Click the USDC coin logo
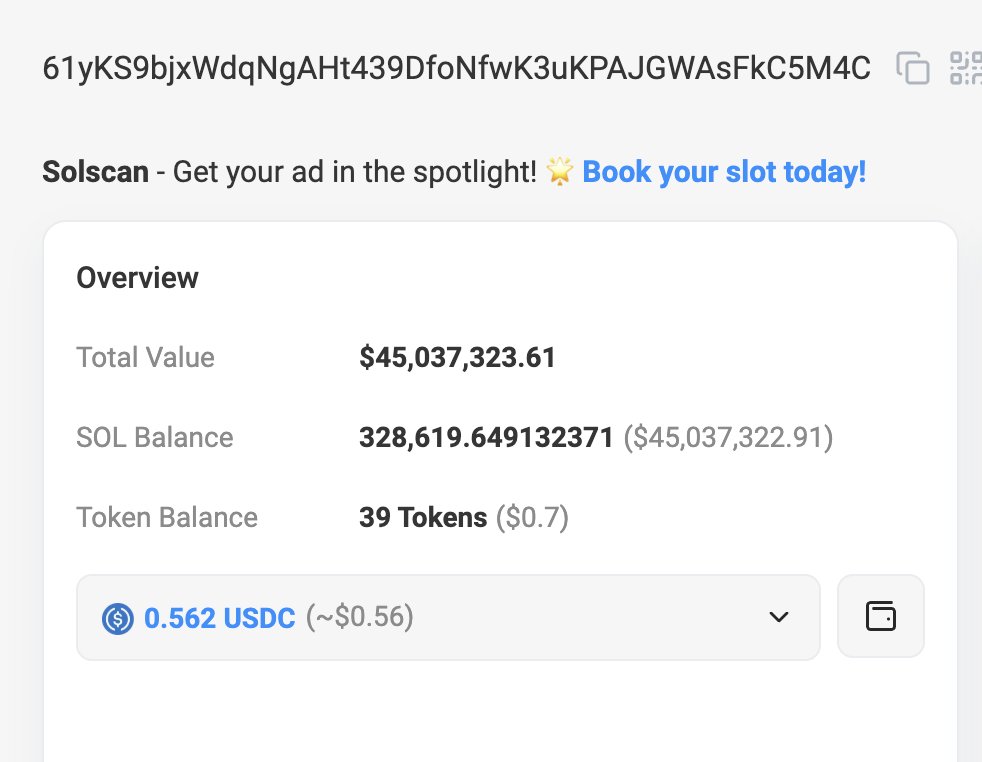 pos(118,619)
